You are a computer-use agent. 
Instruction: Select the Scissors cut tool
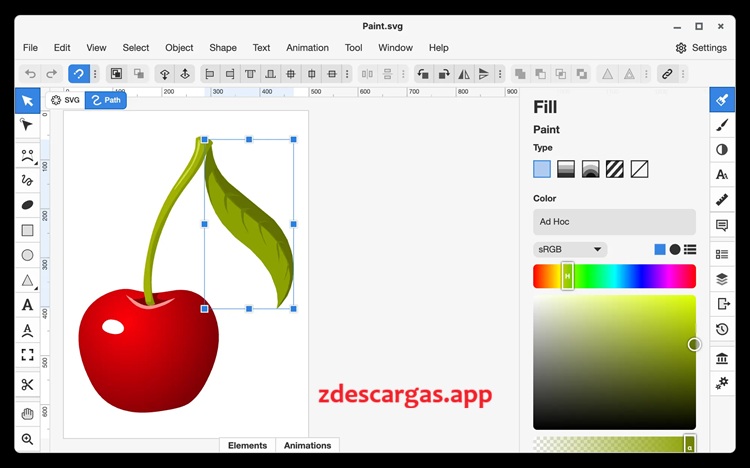coord(27,384)
